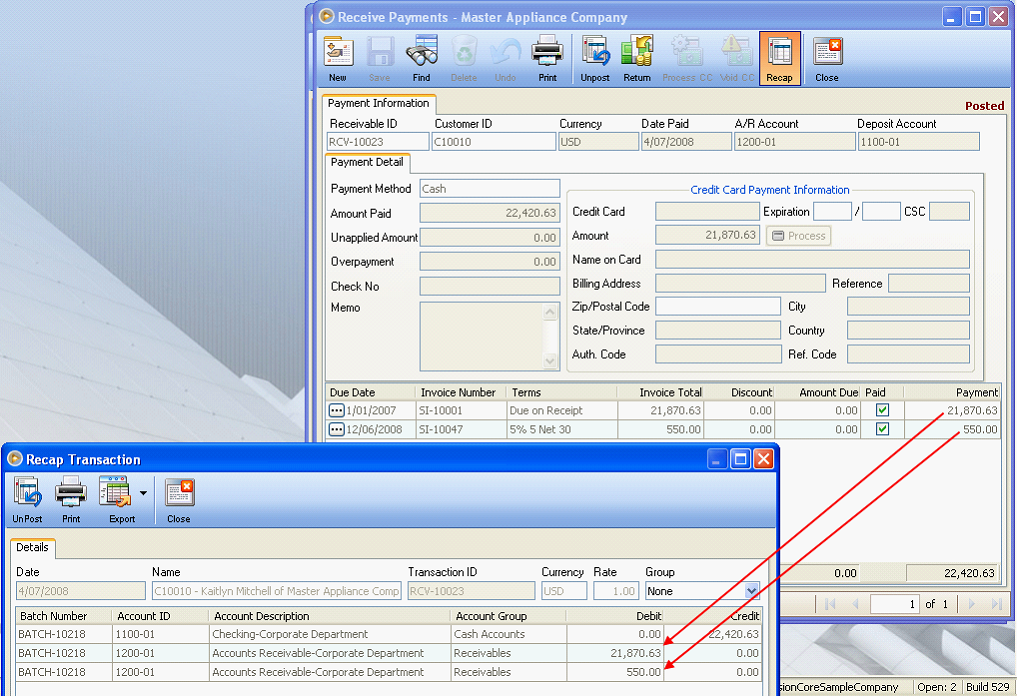Image resolution: width=1018 pixels, height=697 pixels.
Task: Click the 5% 5 Net 30 terms cell
Action: [x=562, y=430]
